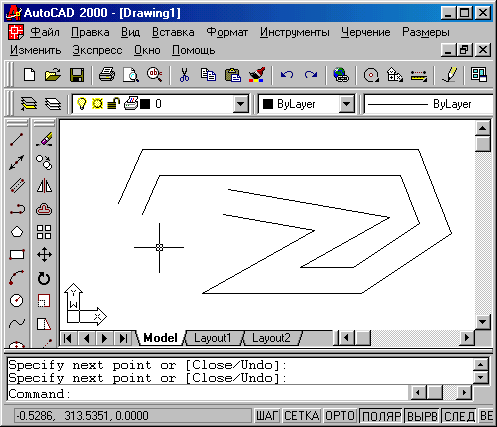Select the Line drawing tool

tap(17, 140)
